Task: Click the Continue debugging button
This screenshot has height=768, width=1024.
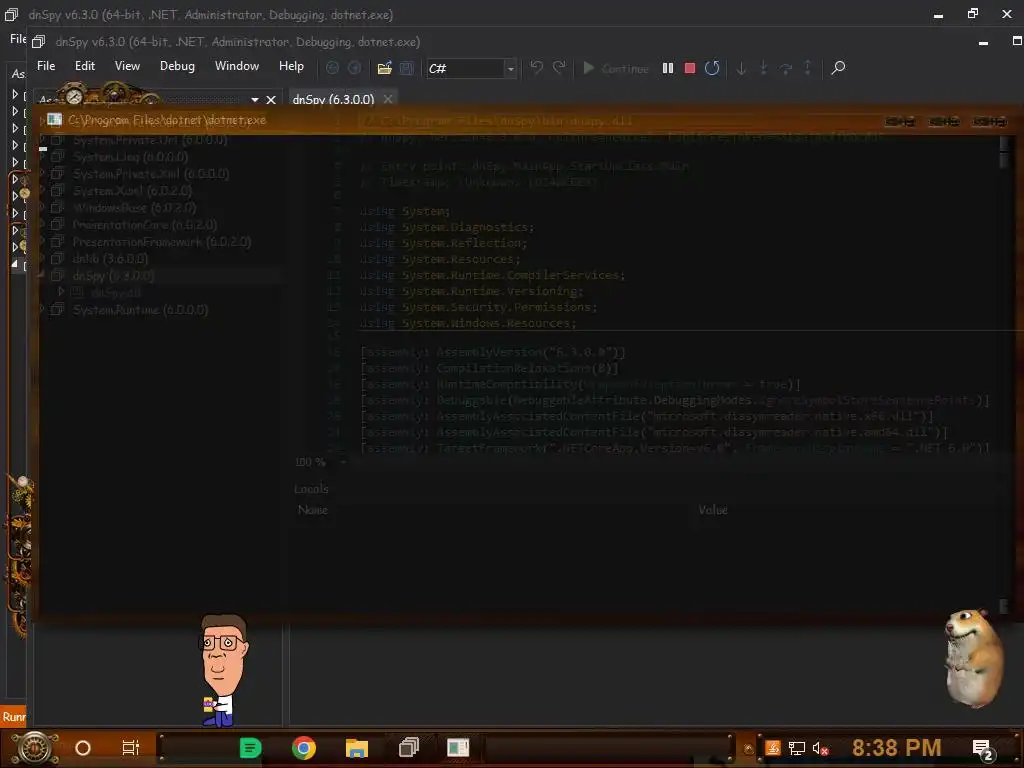Action: 615,69
